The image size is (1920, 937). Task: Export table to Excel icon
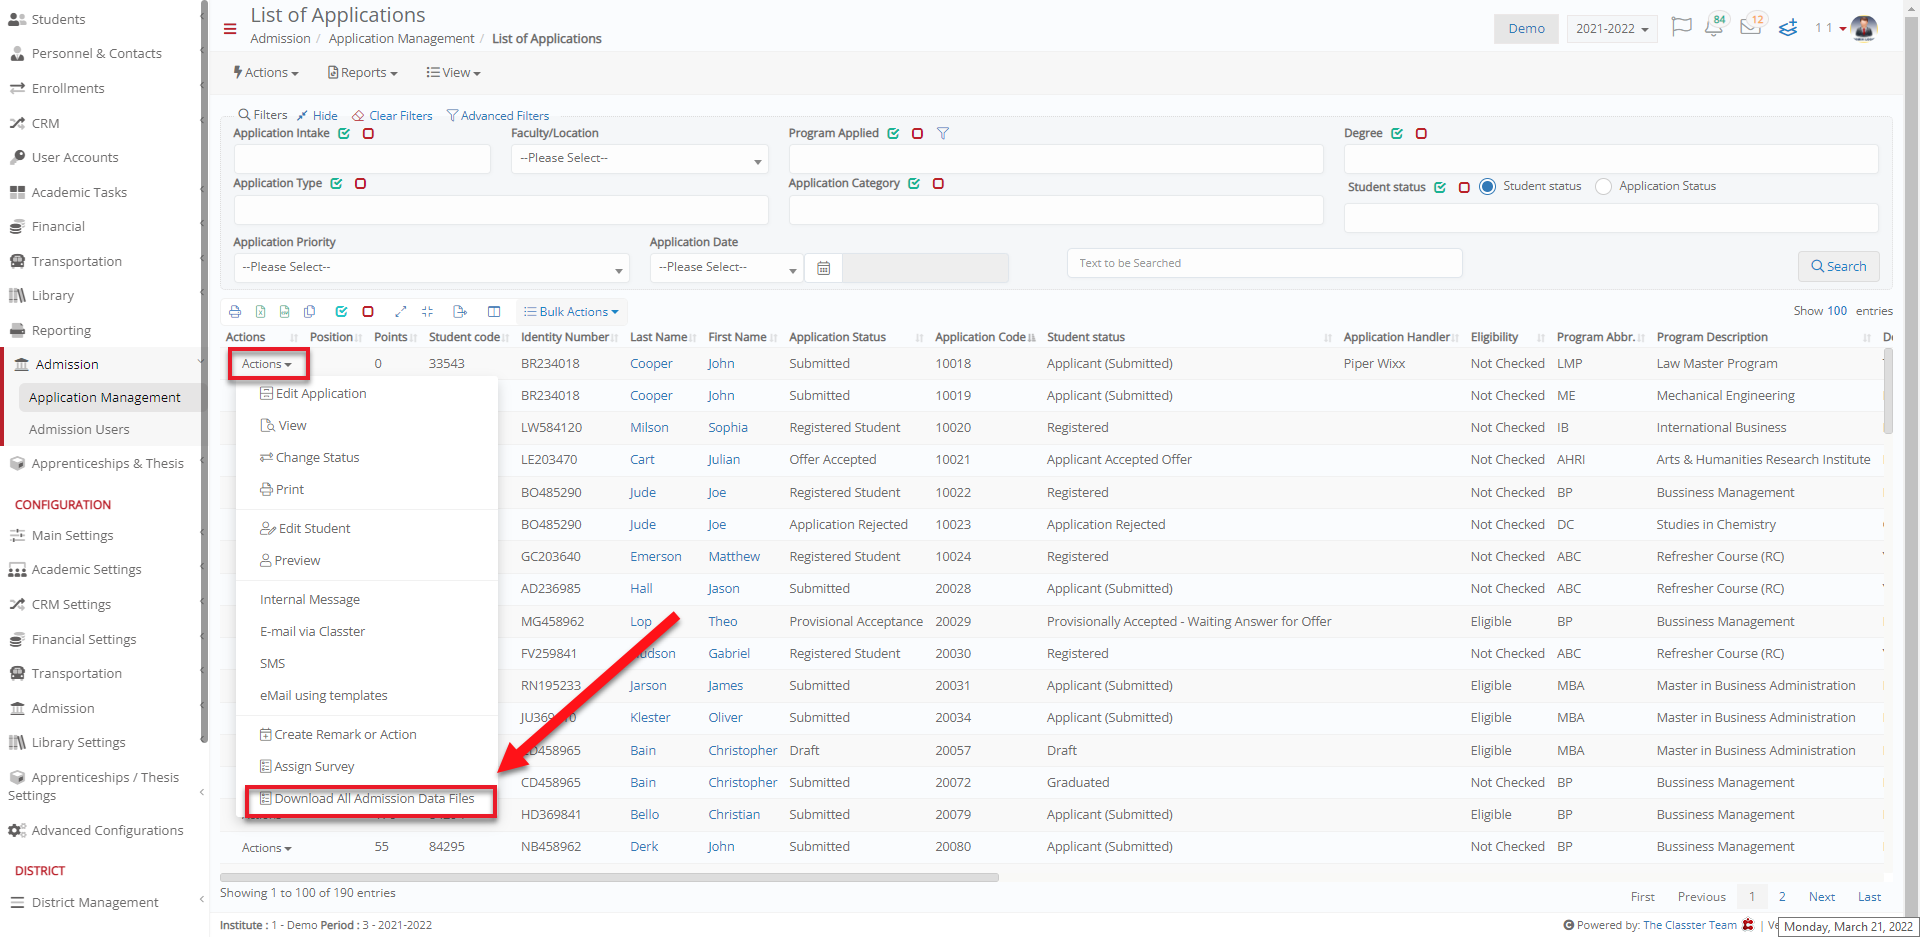260,311
